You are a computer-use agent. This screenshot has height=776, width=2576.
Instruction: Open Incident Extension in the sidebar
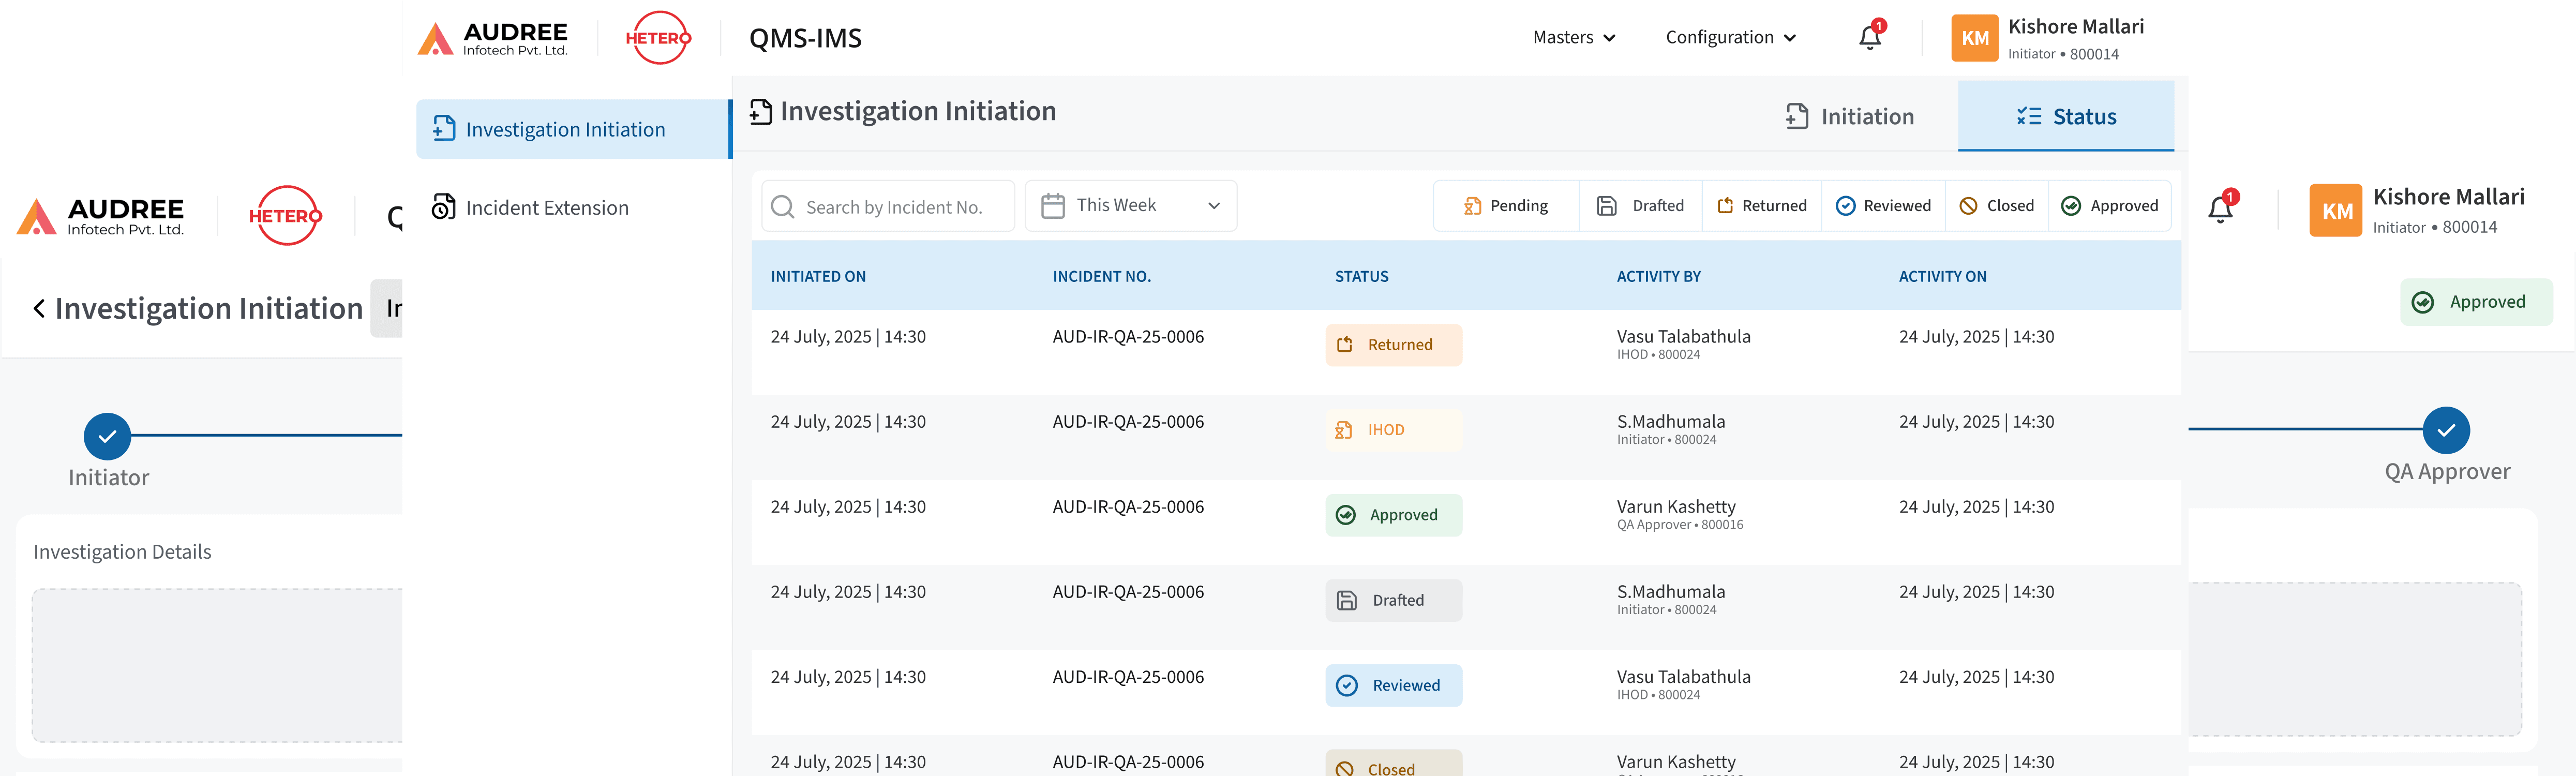pos(548,207)
